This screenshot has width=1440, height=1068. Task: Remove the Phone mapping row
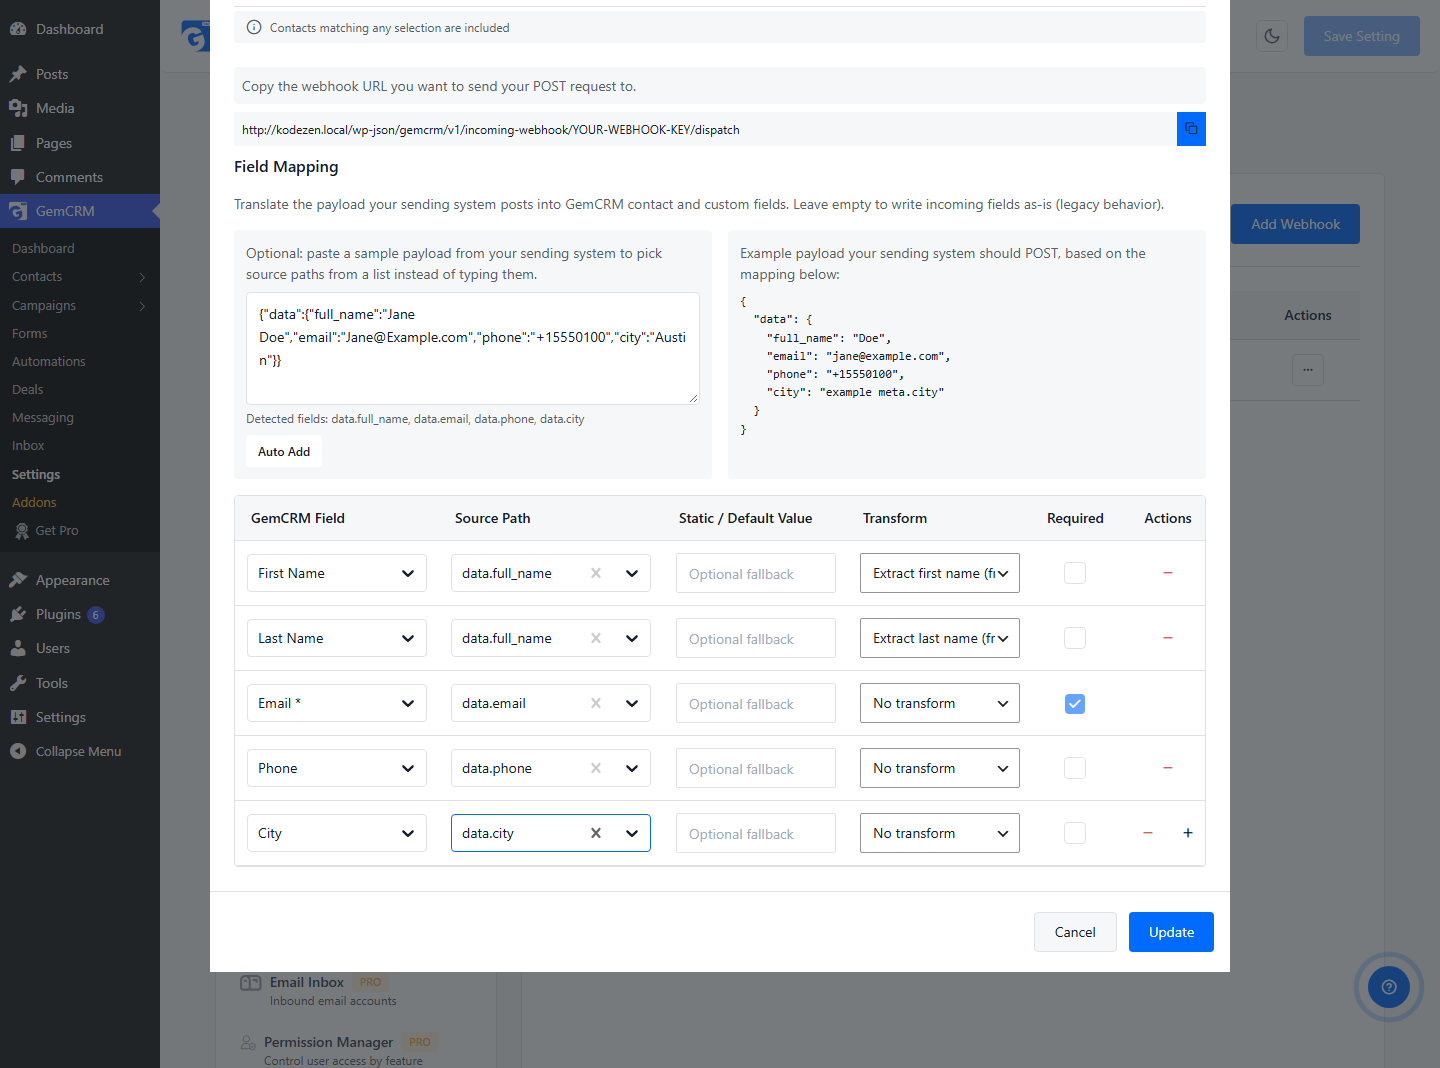tap(1168, 768)
